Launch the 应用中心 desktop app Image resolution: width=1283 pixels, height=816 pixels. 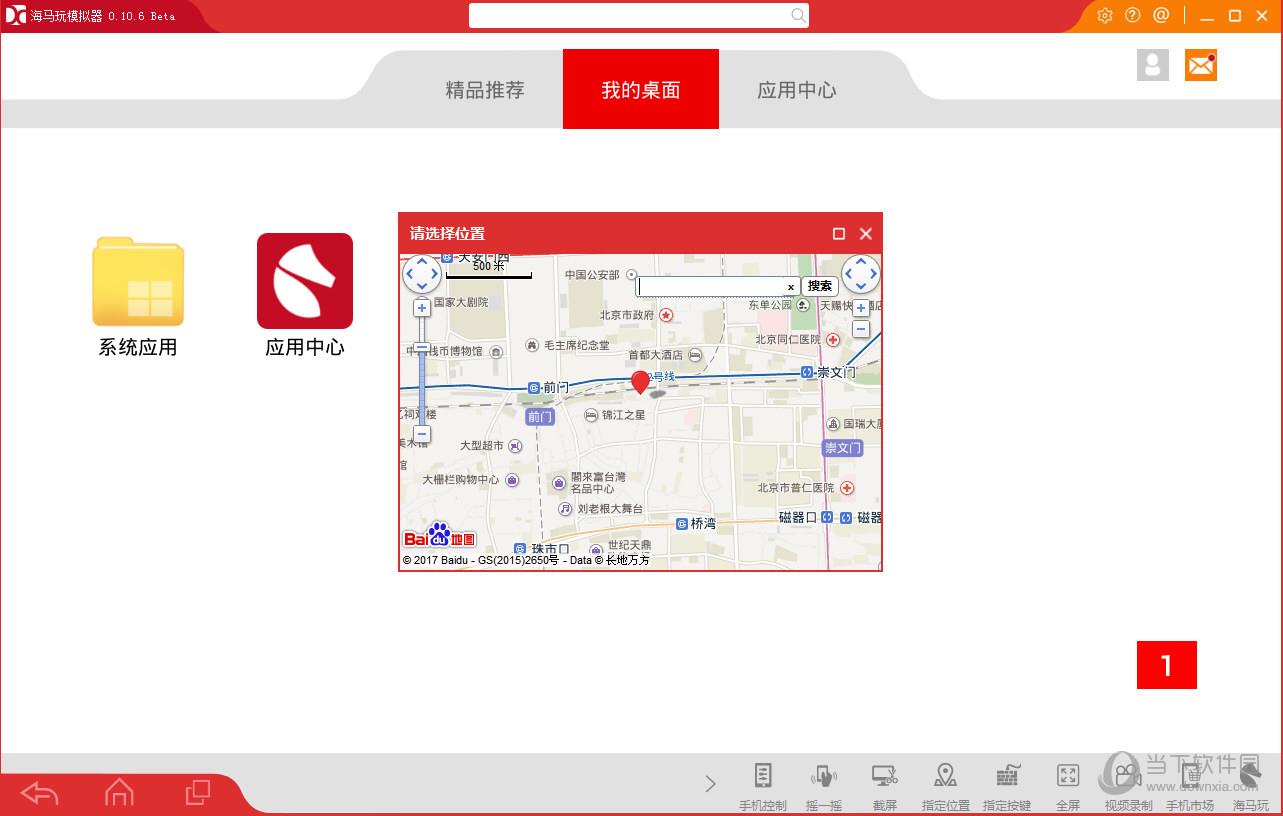click(305, 296)
